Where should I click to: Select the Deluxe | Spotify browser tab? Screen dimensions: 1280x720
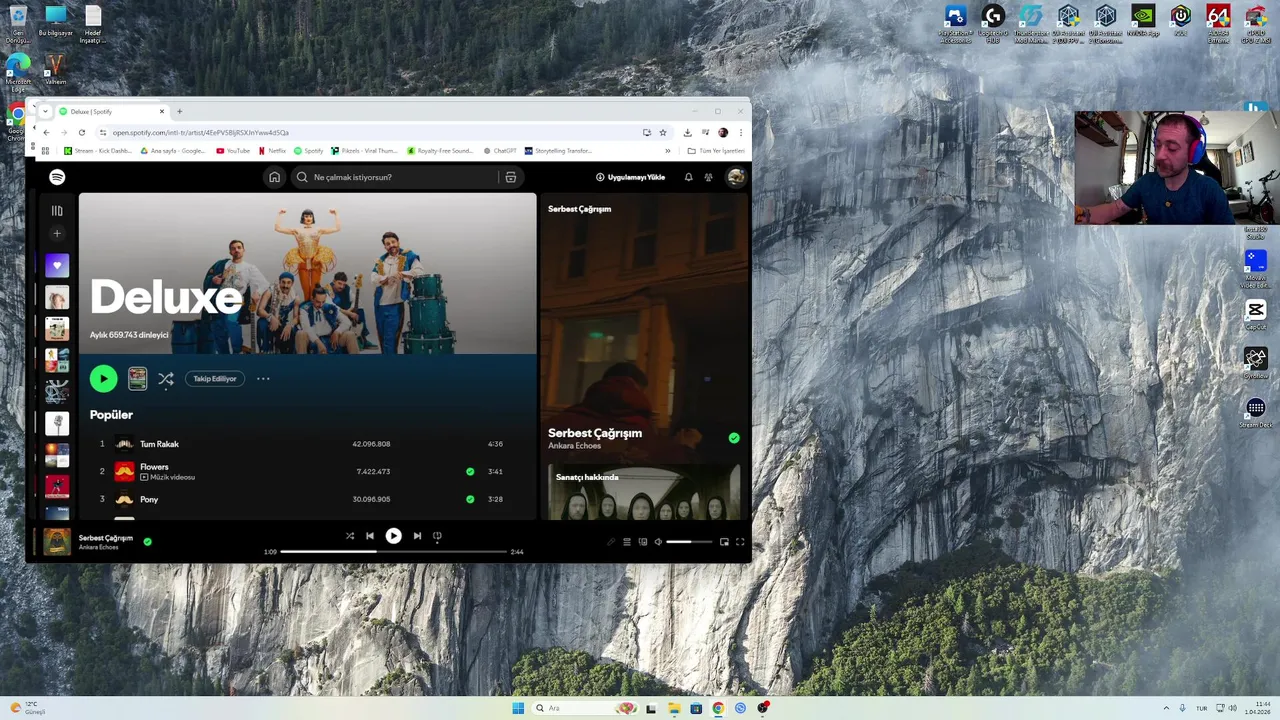click(x=111, y=111)
